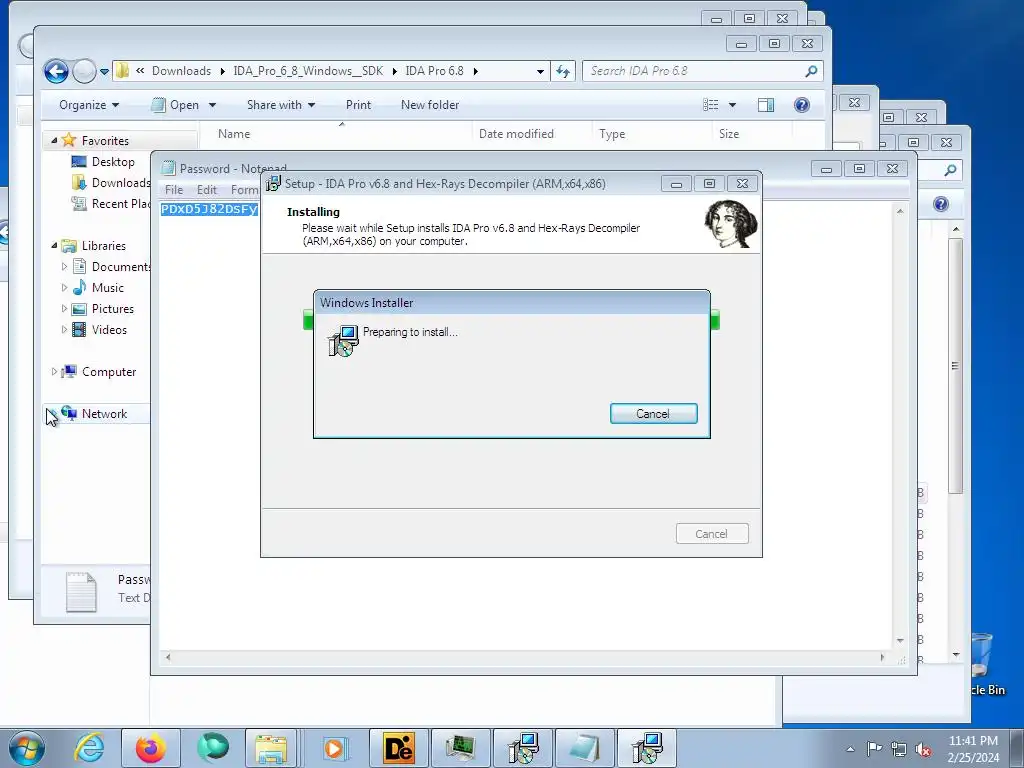This screenshot has height=768, width=1024.
Task: Open the Edit menu in Notepad
Action: click(206, 189)
